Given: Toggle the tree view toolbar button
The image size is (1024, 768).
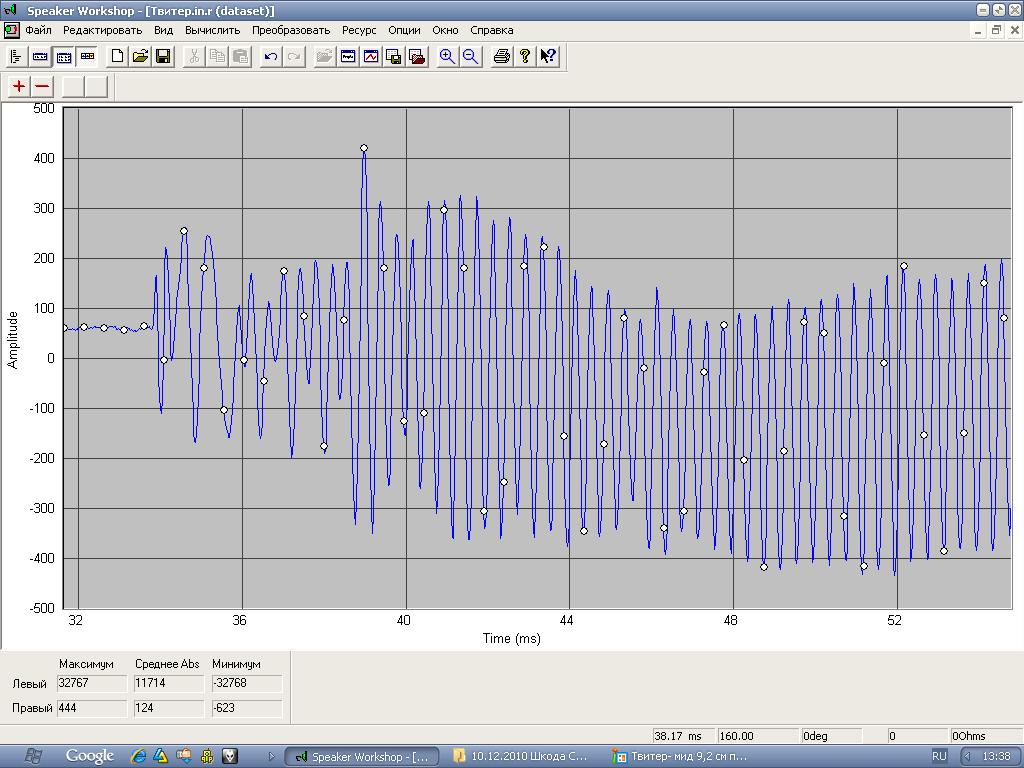Looking at the screenshot, I should [x=16, y=57].
